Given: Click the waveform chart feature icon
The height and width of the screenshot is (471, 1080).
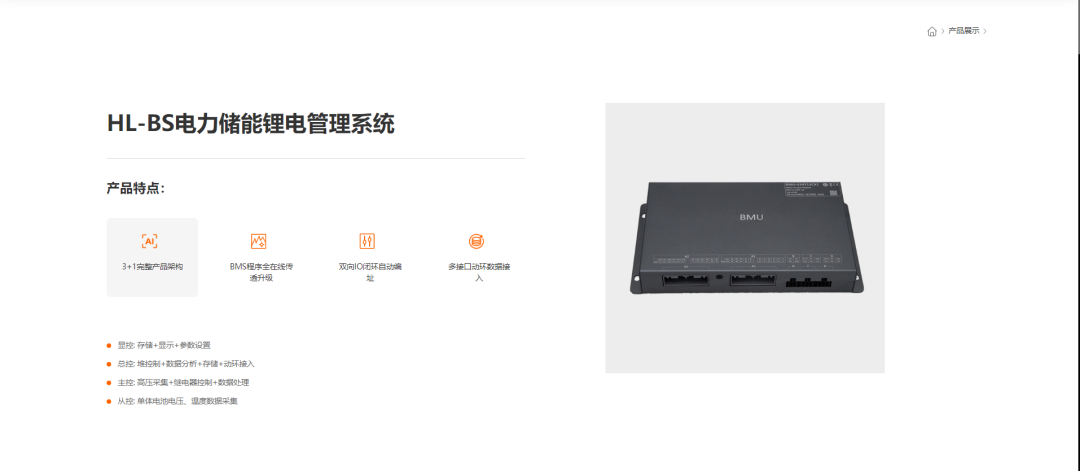Looking at the screenshot, I should (x=258, y=241).
